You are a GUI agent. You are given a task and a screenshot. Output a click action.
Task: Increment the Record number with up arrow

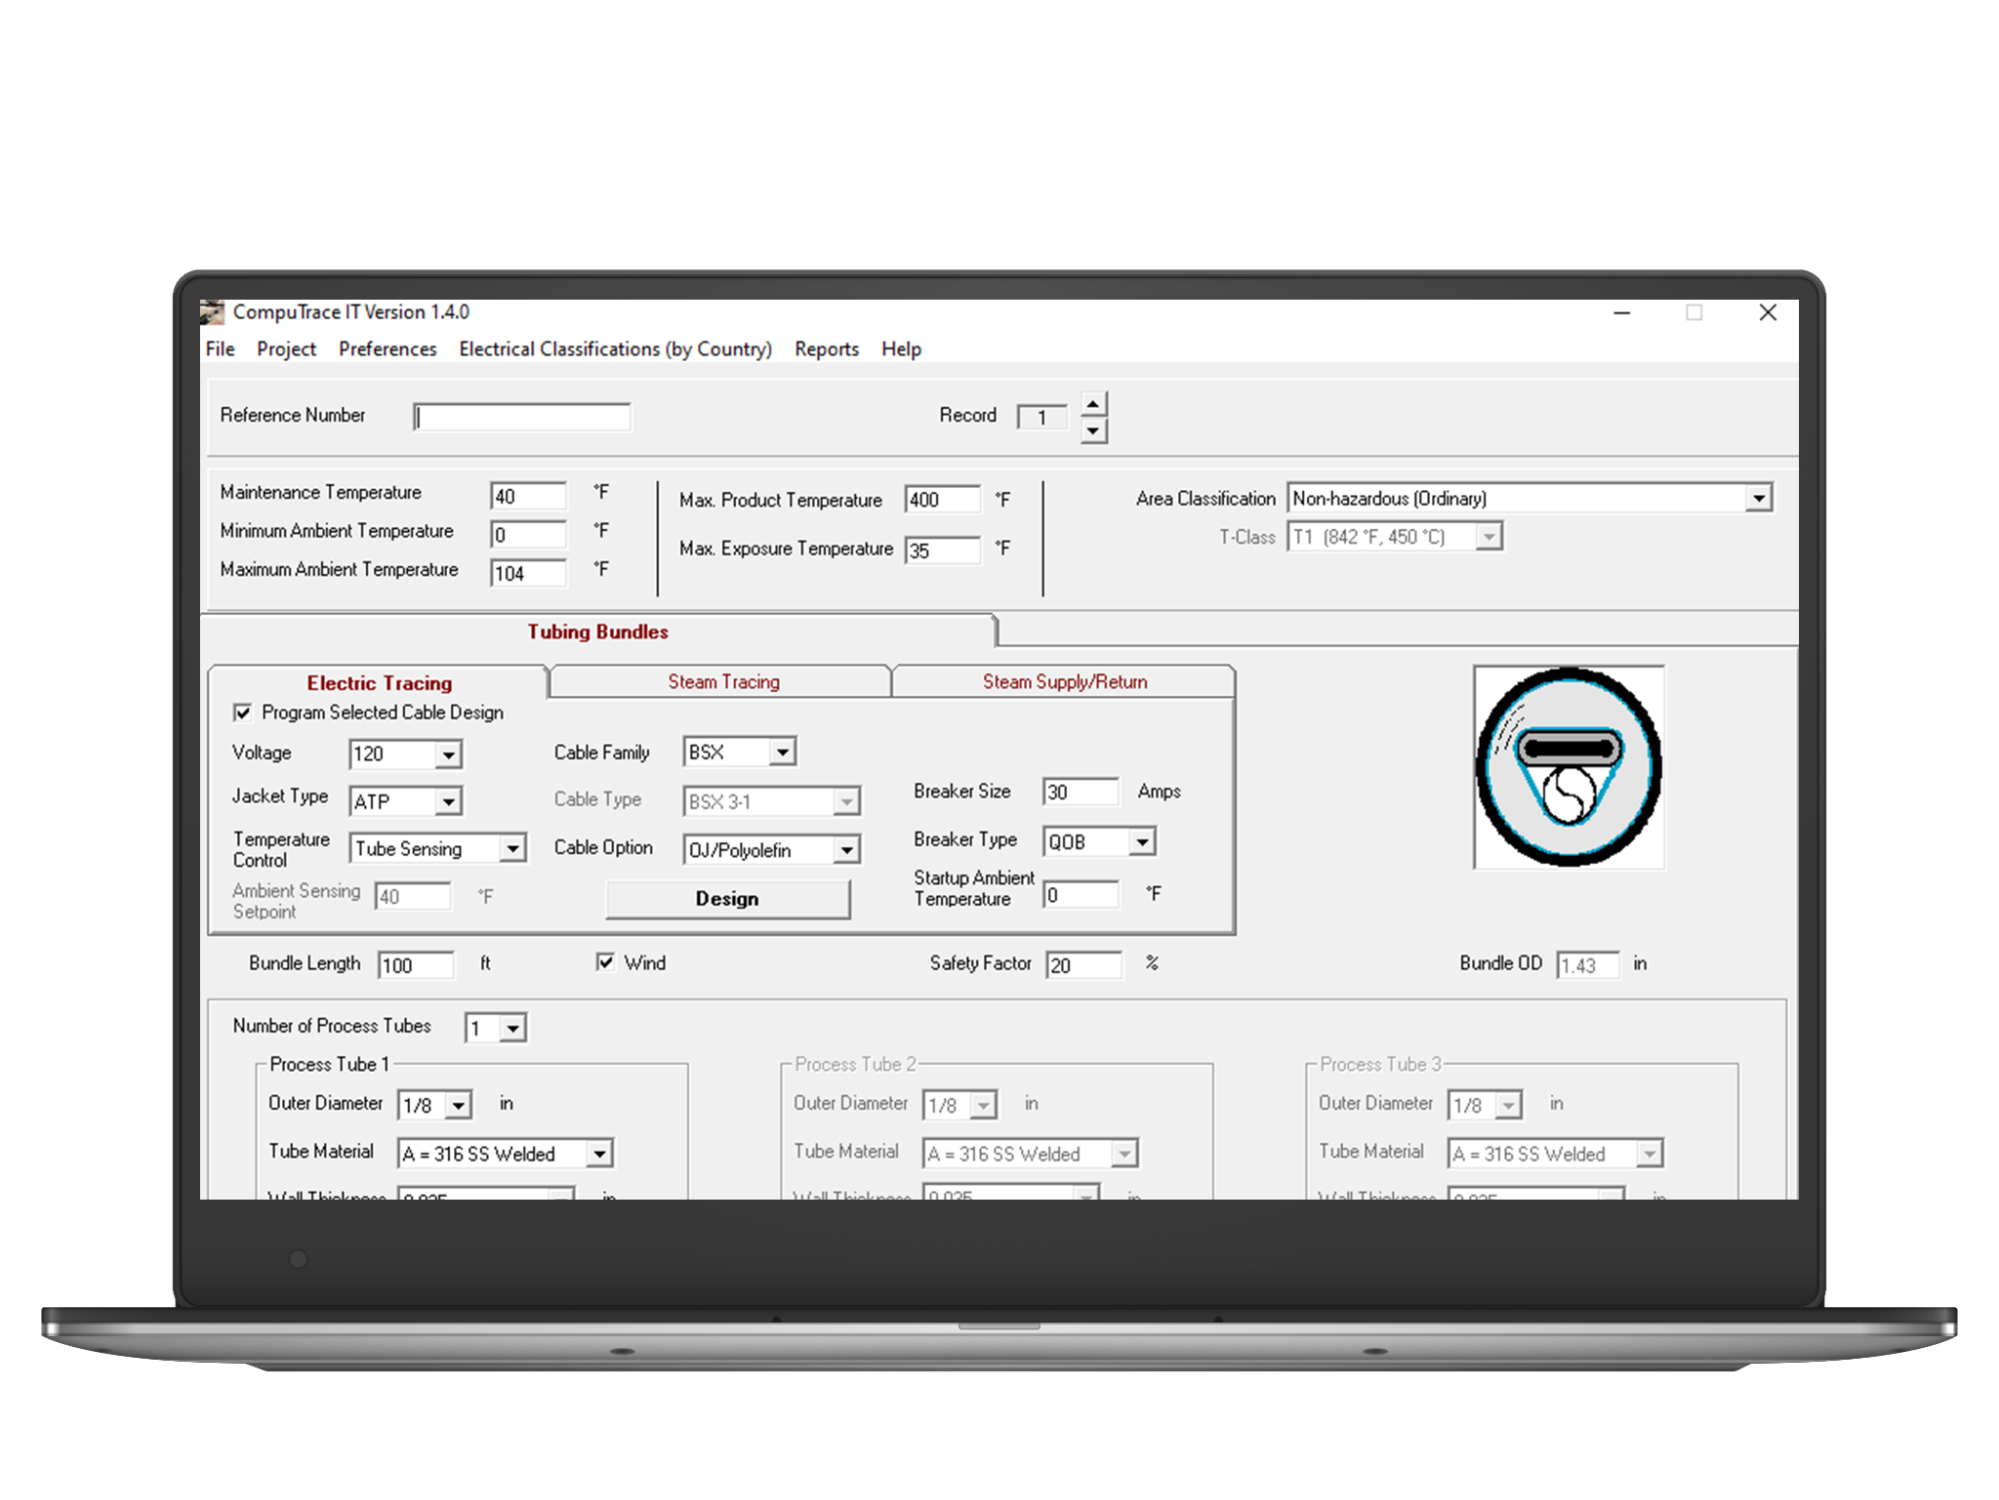coord(1094,404)
